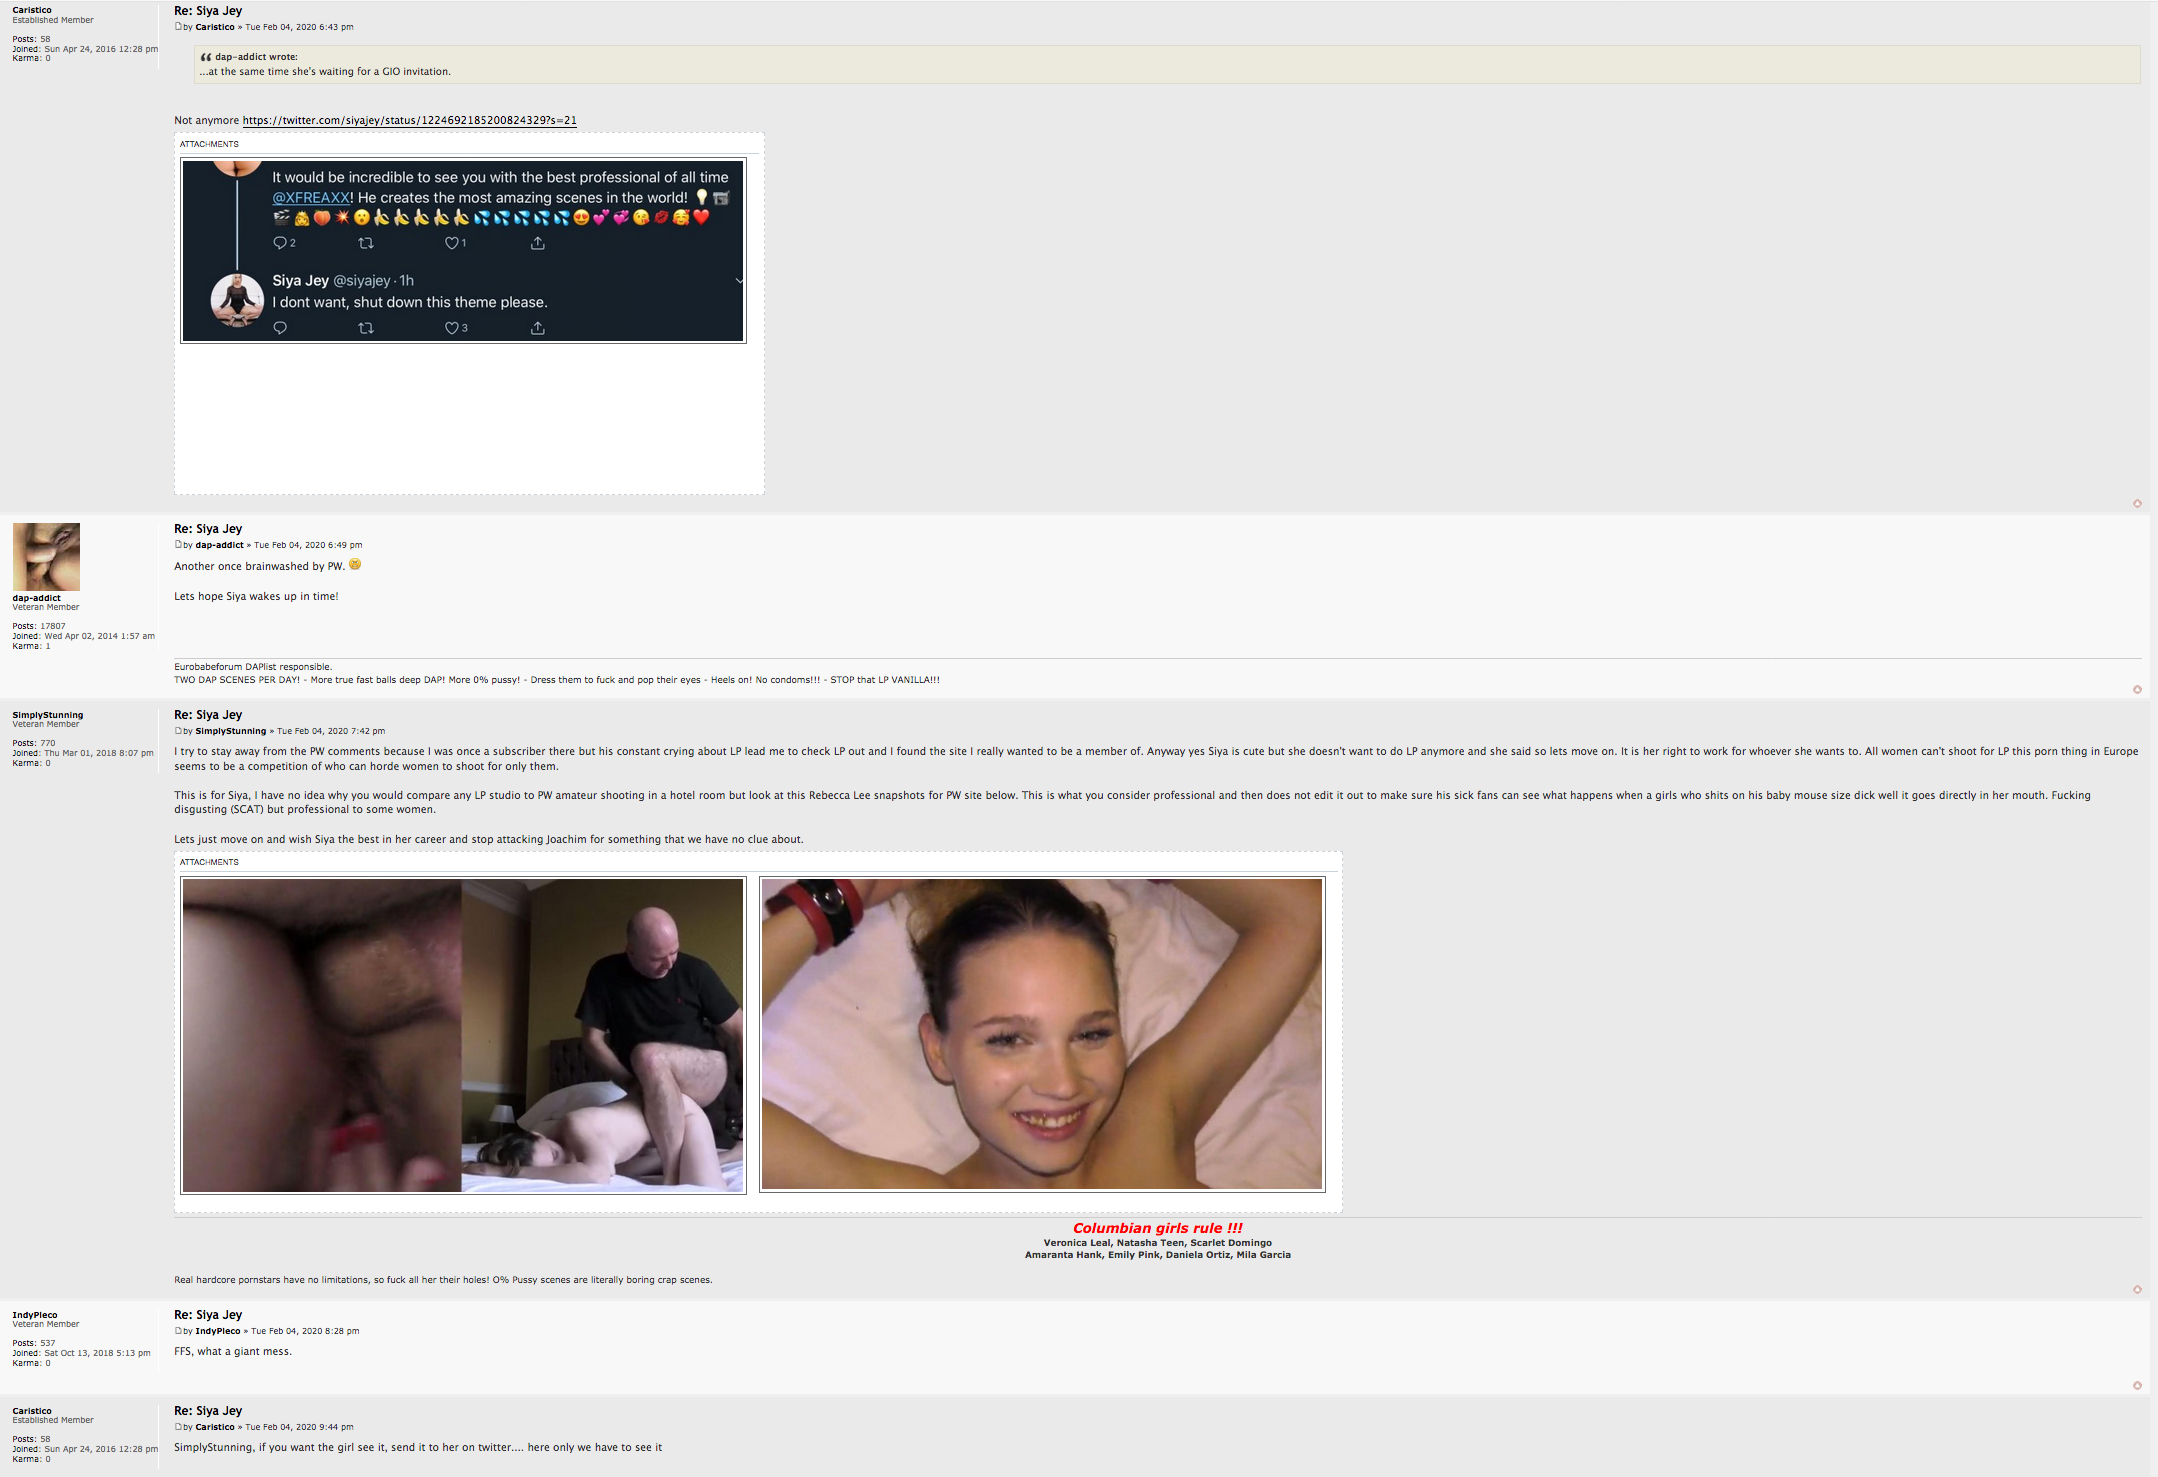Click post icon beside 'by Caristico' 6:43 pm

(x=178, y=27)
